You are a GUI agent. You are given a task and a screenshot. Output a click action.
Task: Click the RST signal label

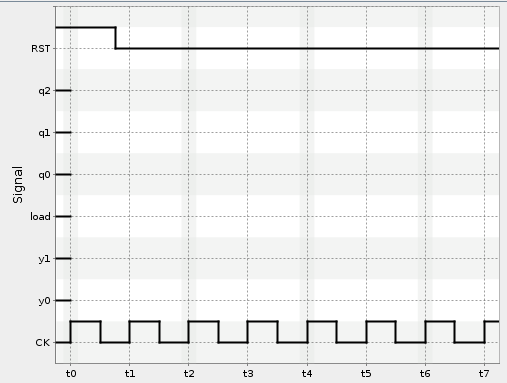click(x=41, y=49)
